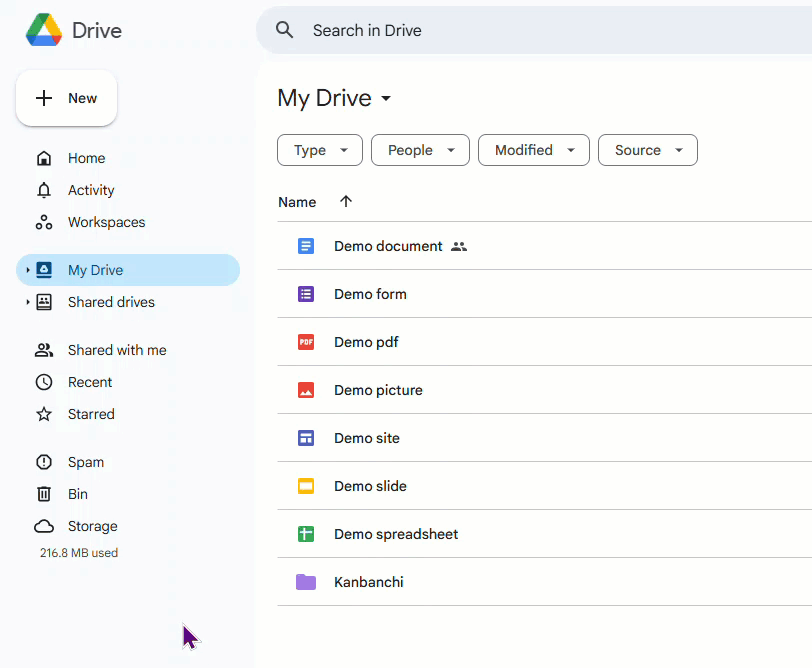Viewport: 812px width, 668px height.
Task: Click the Bin trash icon
Action: pos(44,494)
